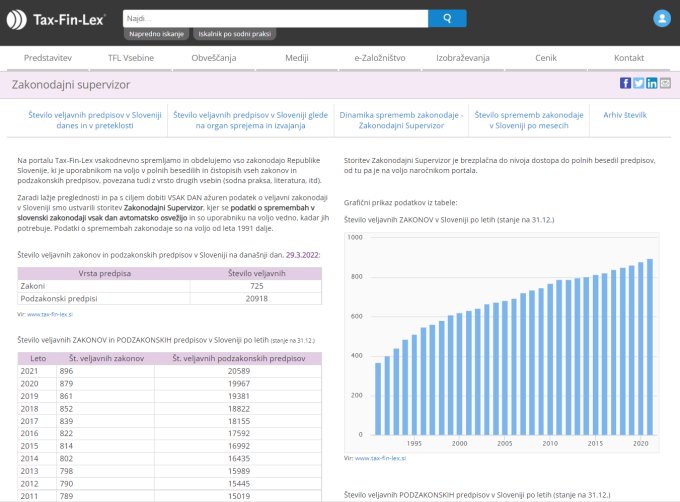Click the value 20918
680x502 pixels.
[257, 299]
